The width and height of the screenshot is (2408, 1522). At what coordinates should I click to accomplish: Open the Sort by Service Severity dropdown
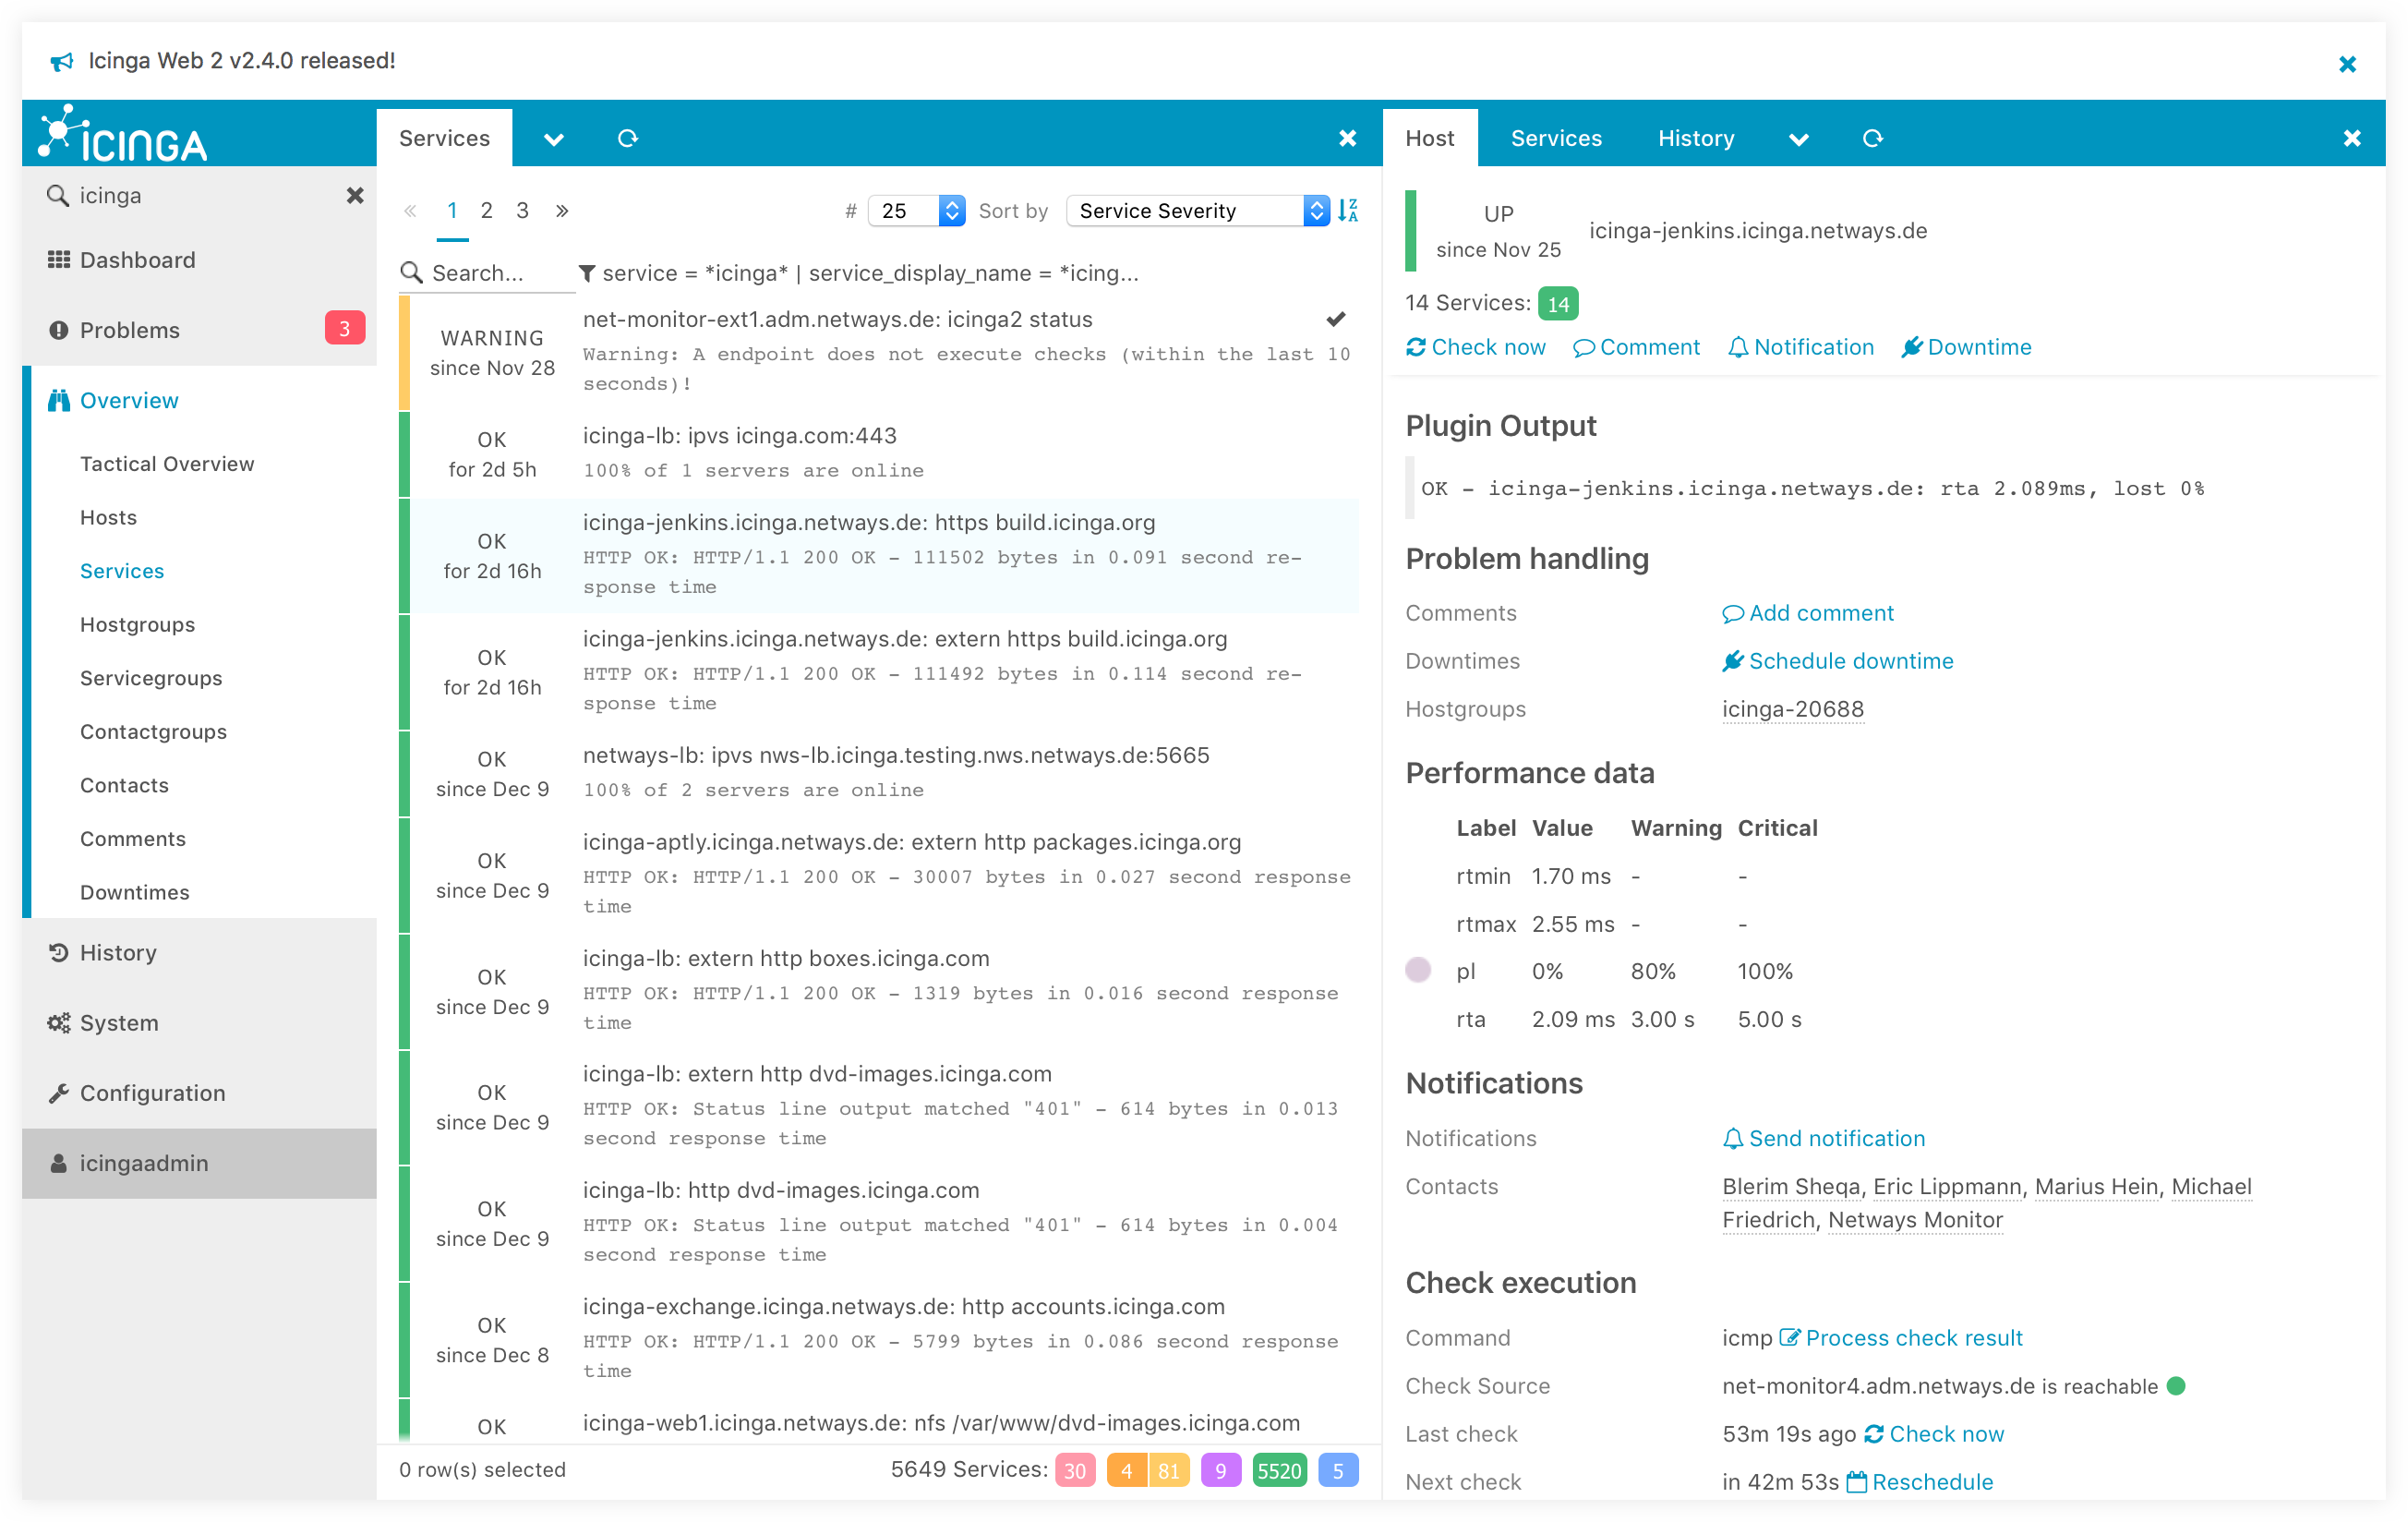1200,211
